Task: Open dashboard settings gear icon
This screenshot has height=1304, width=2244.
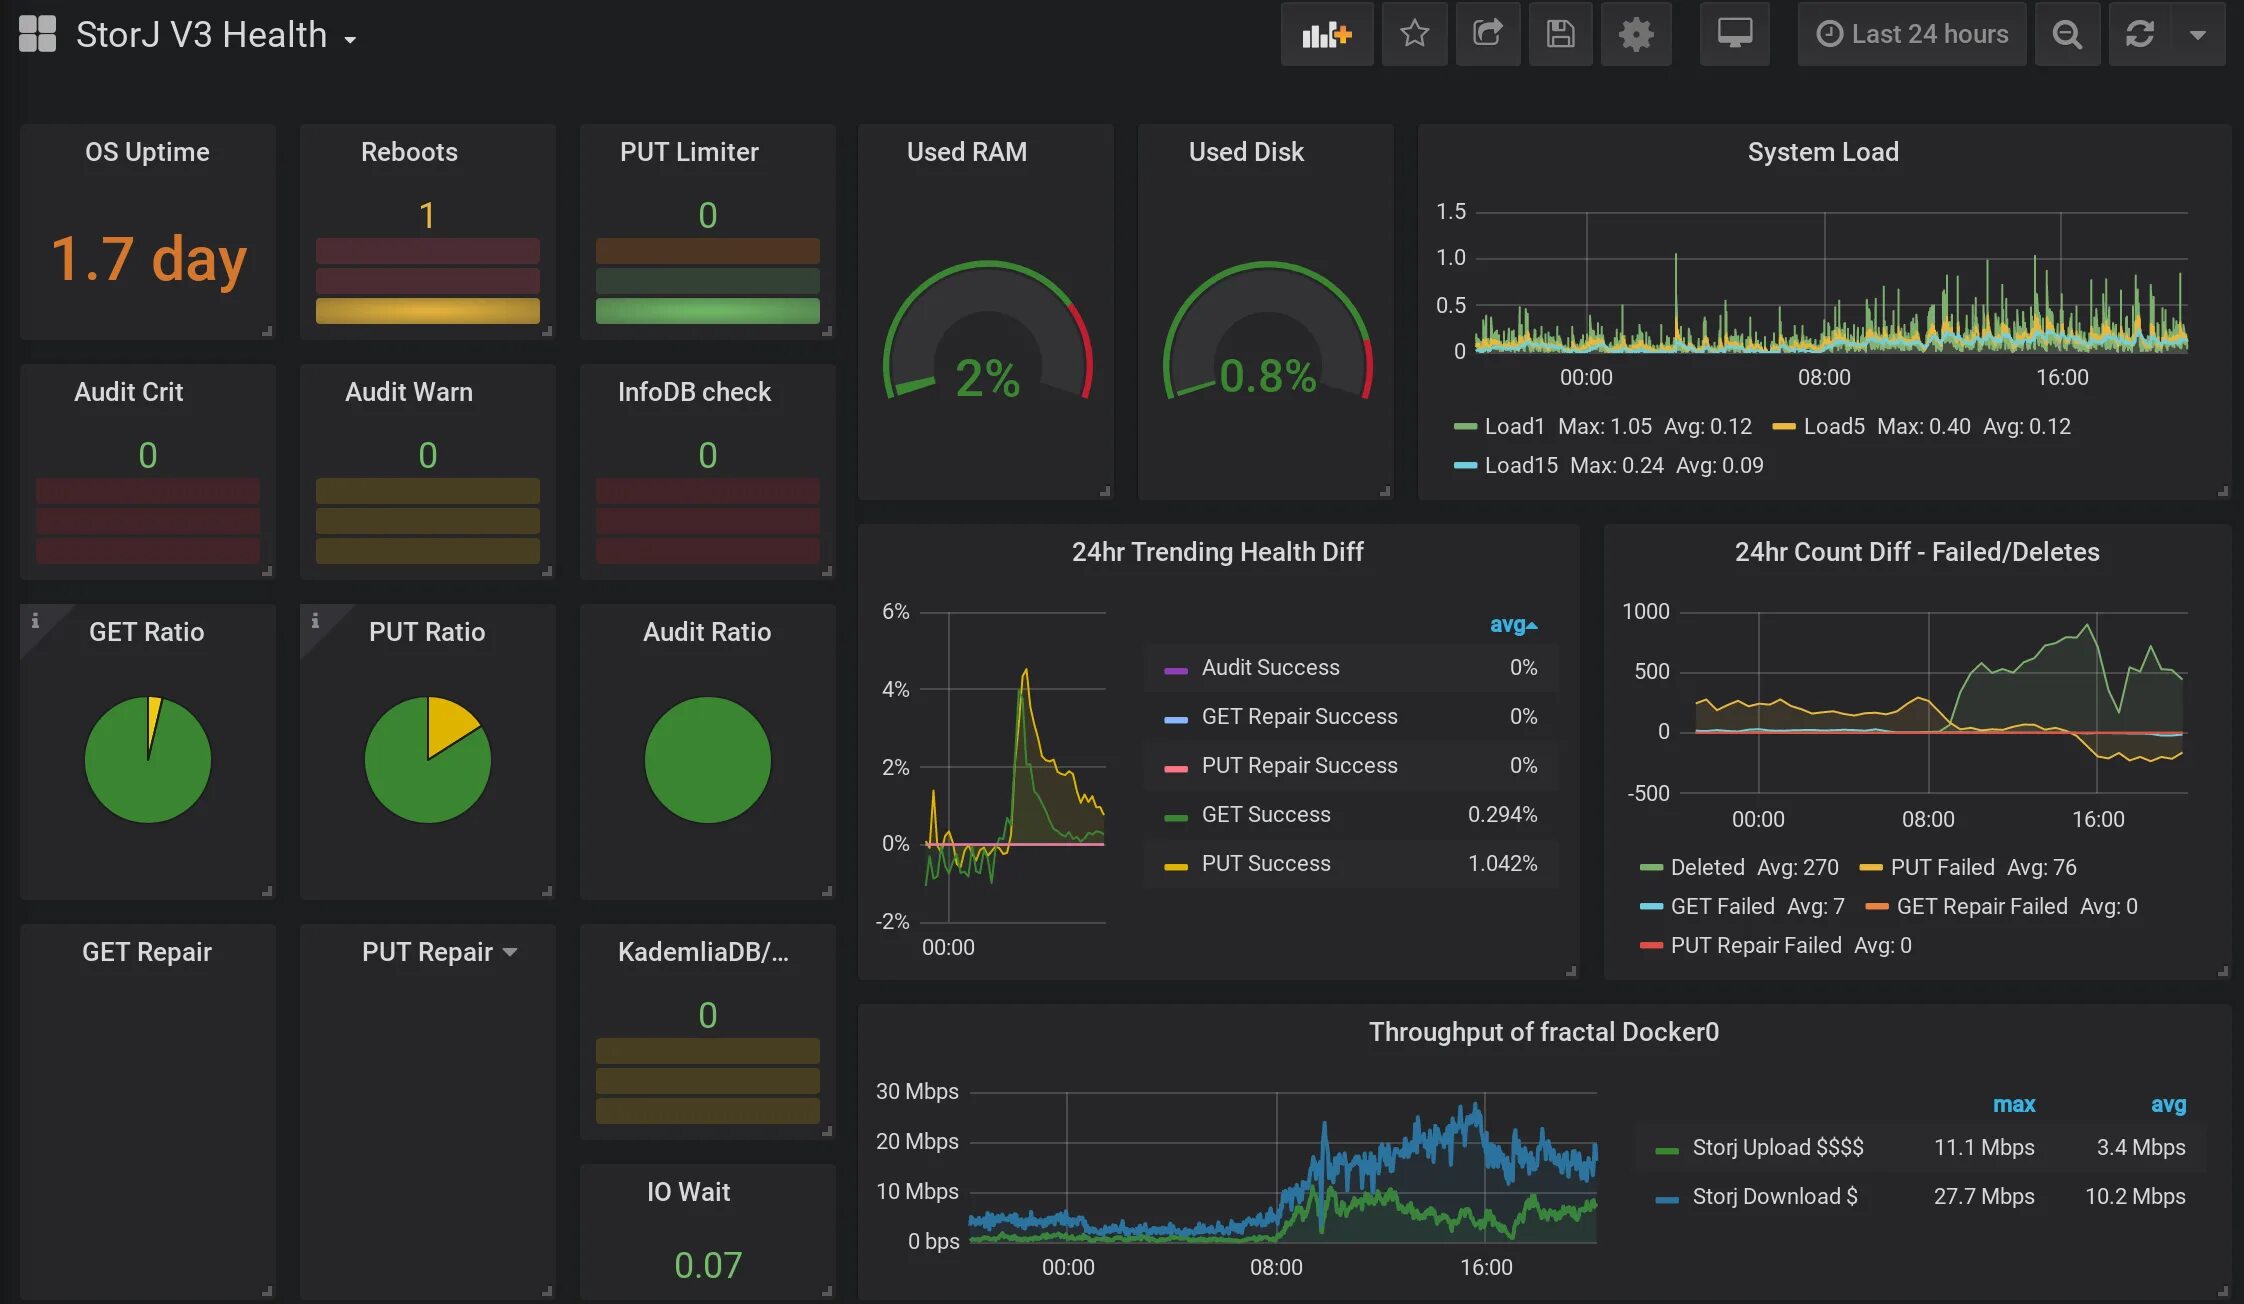Action: (1635, 35)
